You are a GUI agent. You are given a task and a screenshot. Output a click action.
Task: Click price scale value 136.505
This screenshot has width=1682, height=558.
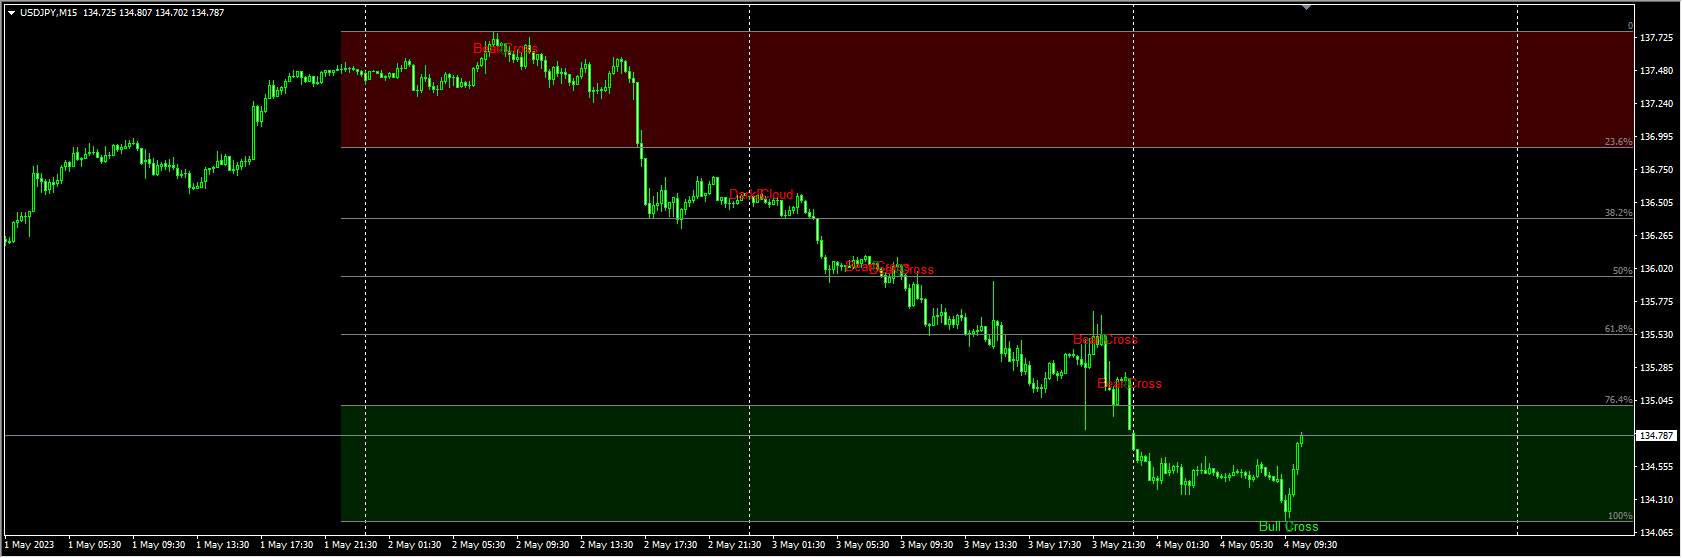[1657, 203]
